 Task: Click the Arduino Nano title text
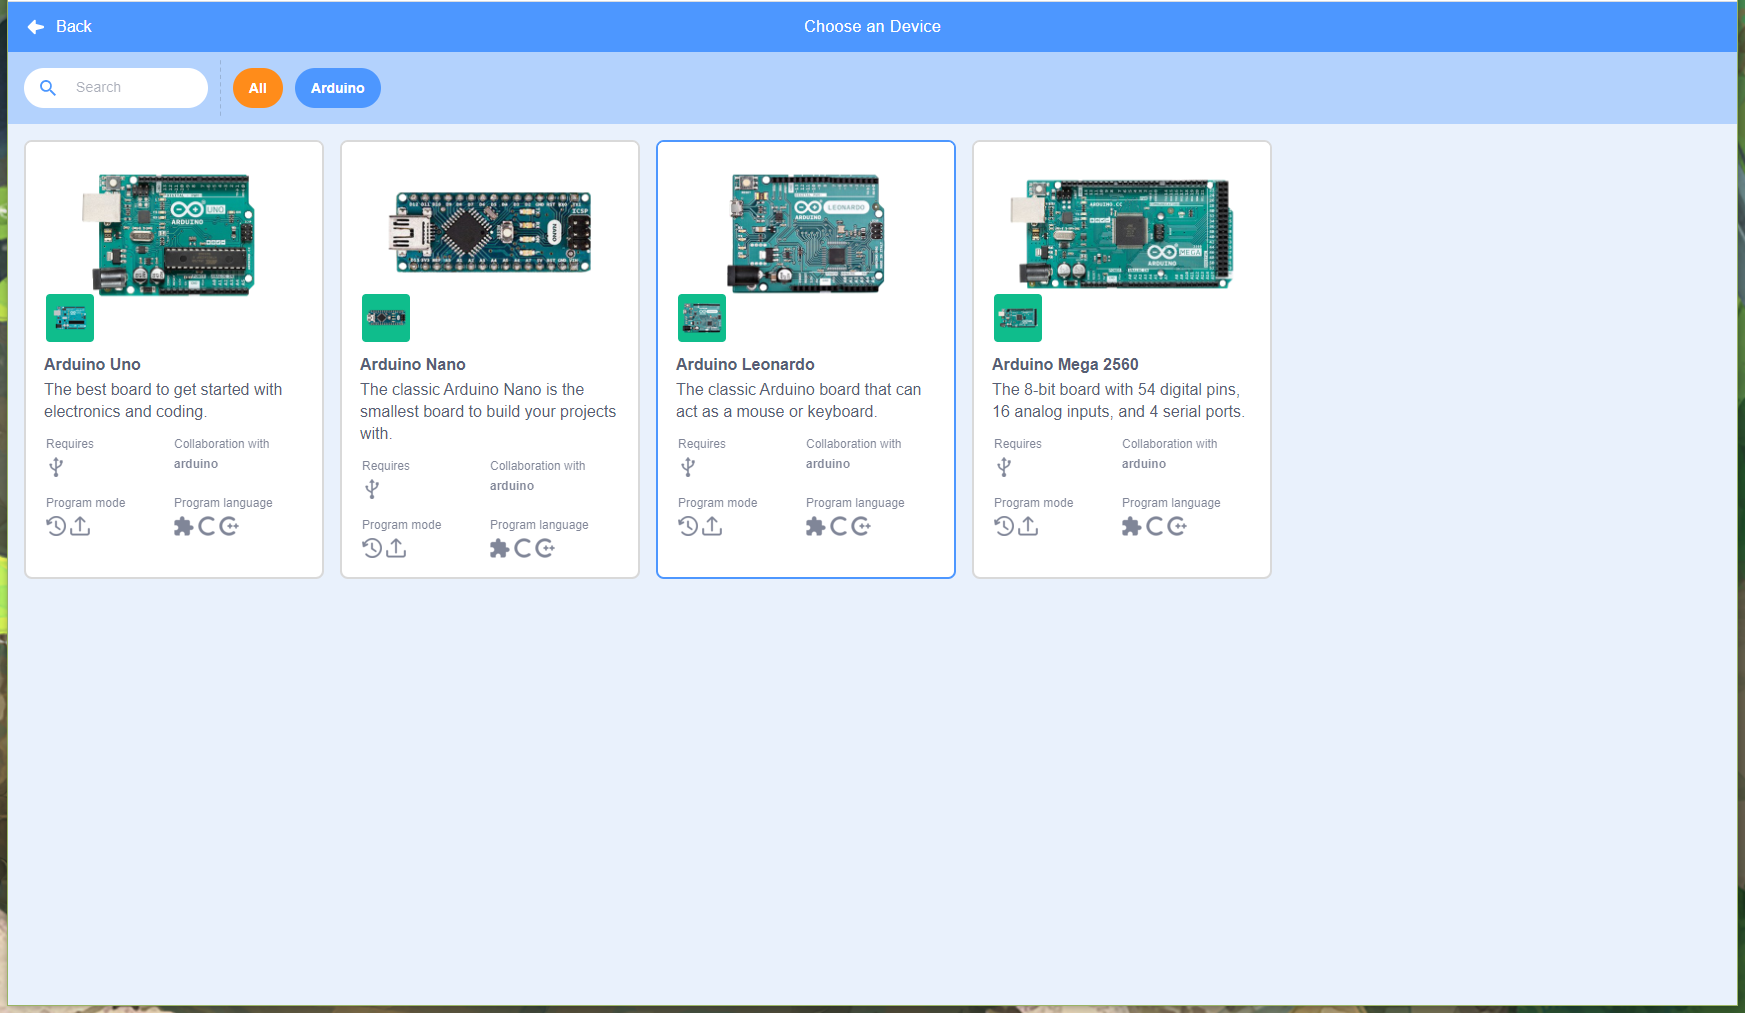click(x=413, y=364)
